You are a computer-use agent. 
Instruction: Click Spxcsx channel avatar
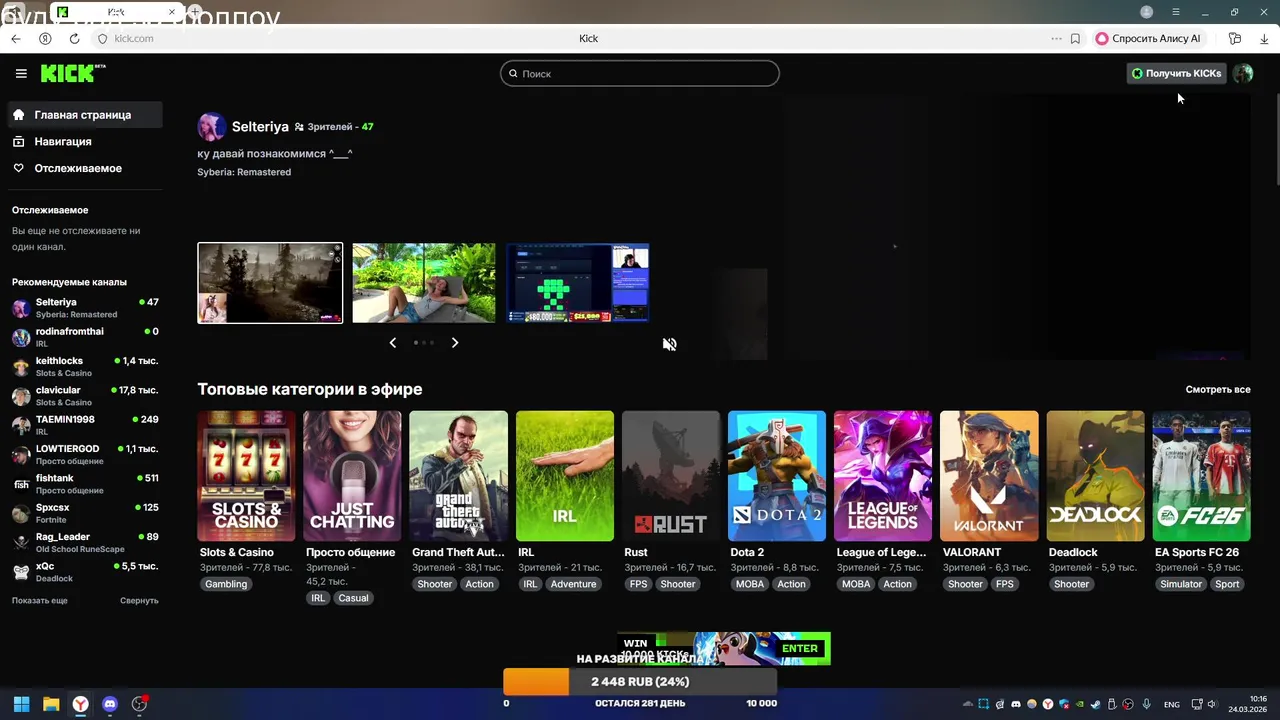pyautogui.click(x=21, y=514)
